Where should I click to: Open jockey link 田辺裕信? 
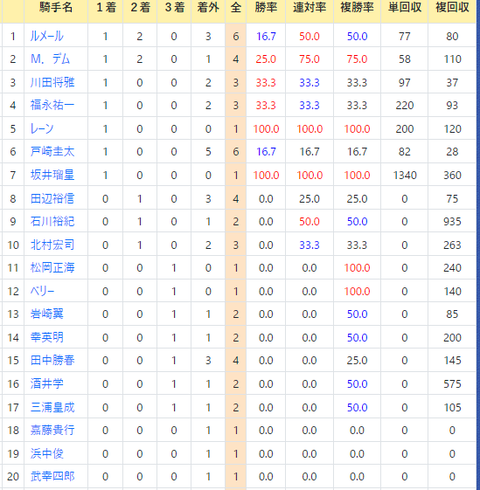click(52, 199)
